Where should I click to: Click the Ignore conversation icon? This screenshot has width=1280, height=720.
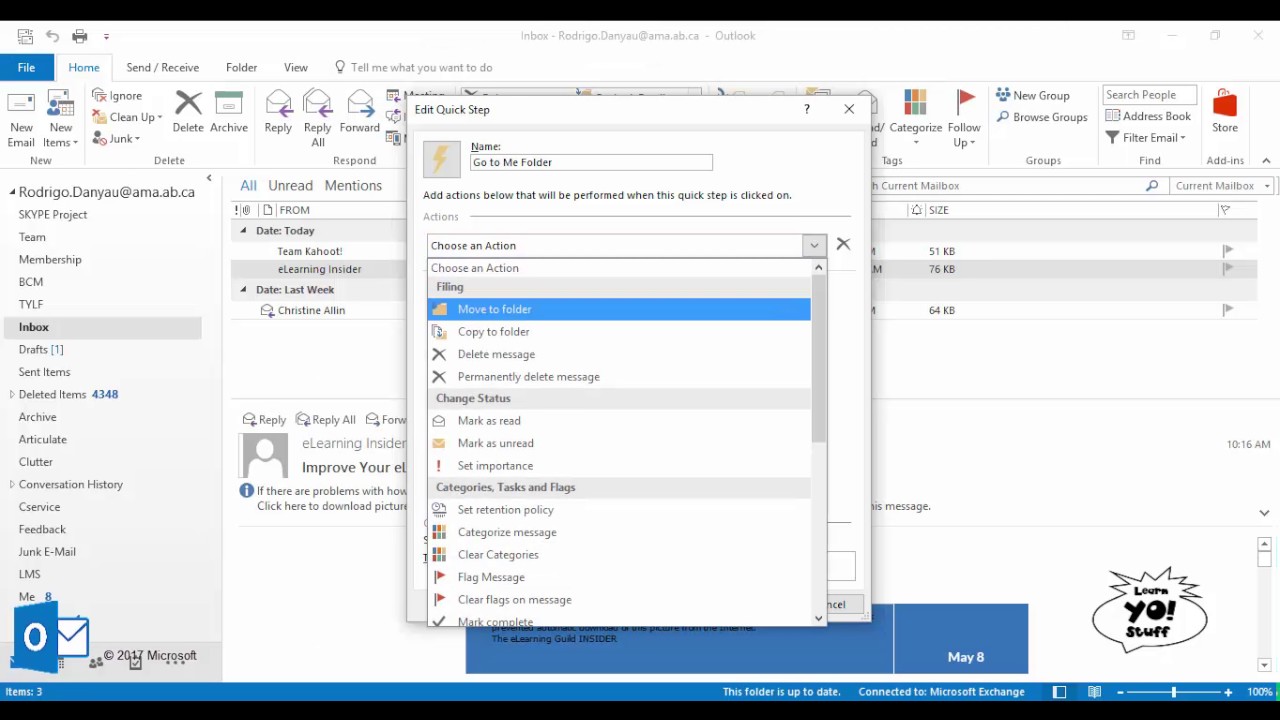(x=99, y=95)
